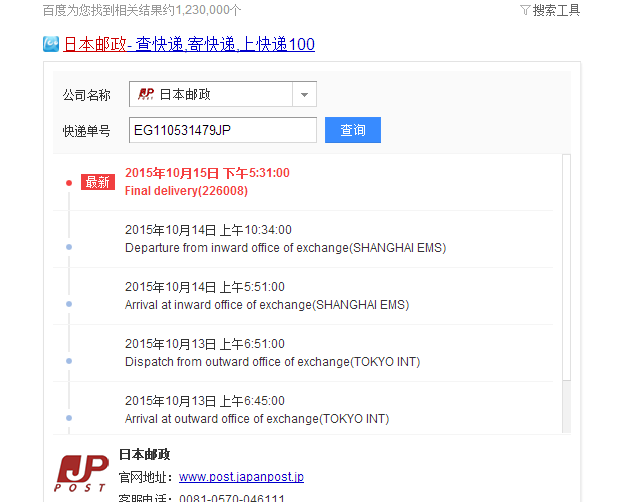Click the red latest-status timeline dot
This screenshot has width=639, height=502.
pos(69,183)
